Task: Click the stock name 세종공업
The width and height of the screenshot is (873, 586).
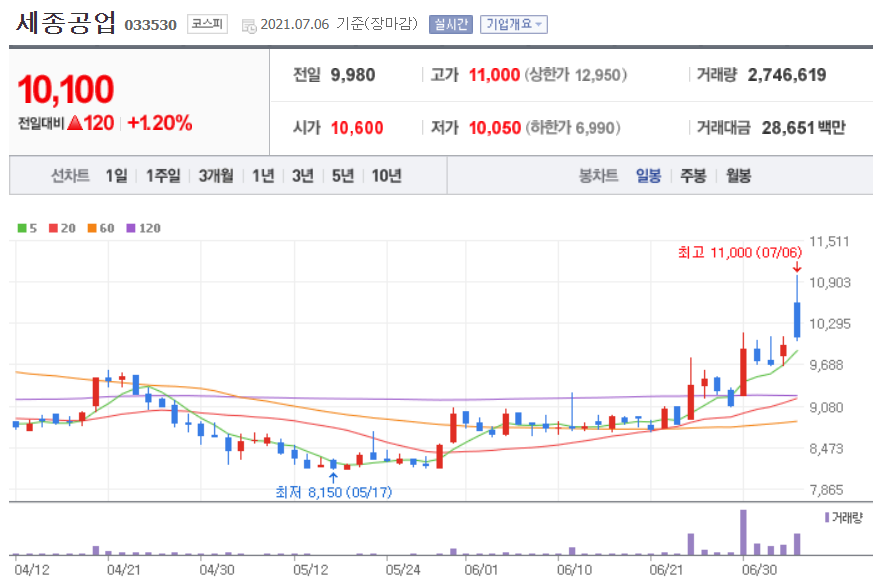Action: pos(66,23)
